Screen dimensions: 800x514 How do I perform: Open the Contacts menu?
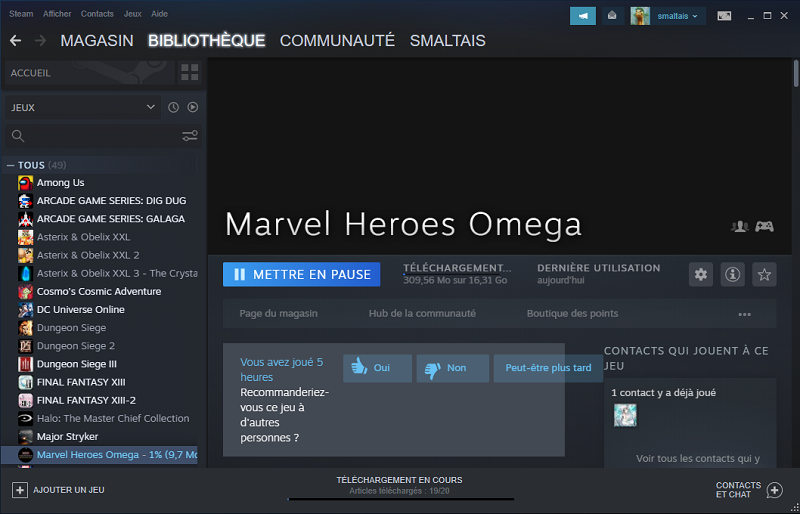[97, 14]
